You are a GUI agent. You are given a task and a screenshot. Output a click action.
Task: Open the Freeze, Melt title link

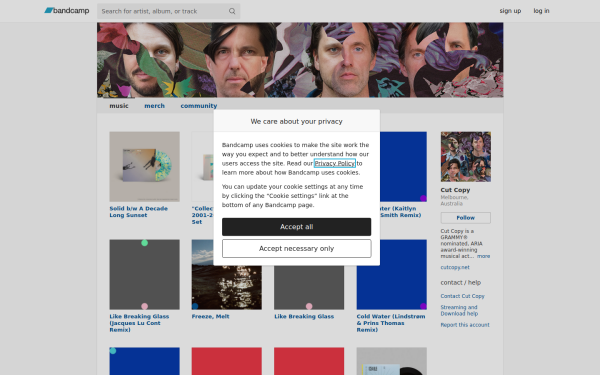pos(210,316)
